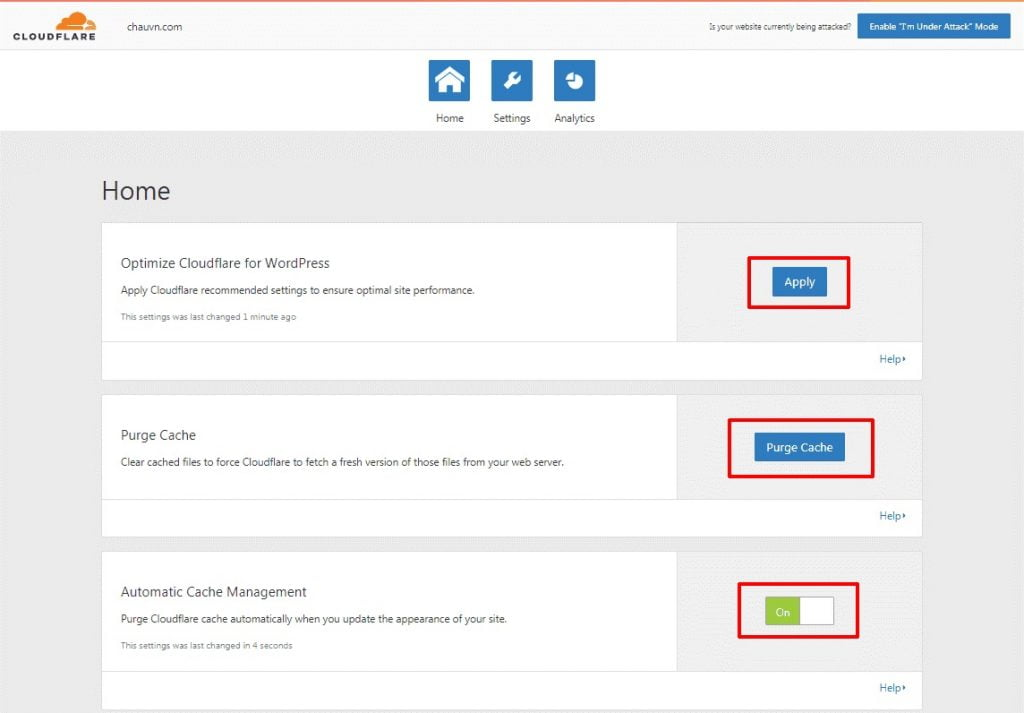Expand Help under Automatic Cache Management
Screen dimensions: 1024x713
(x=892, y=688)
